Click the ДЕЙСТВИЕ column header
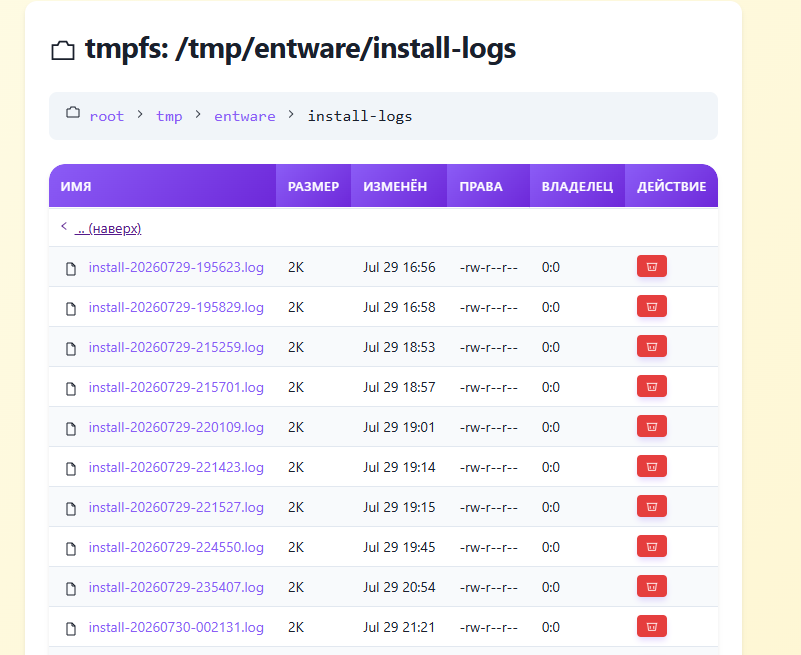The image size is (801, 655). (671, 186)
